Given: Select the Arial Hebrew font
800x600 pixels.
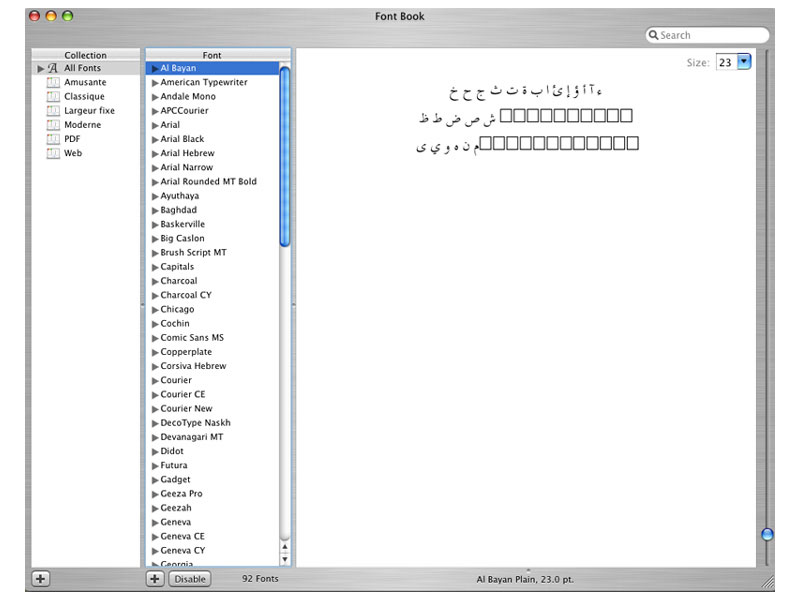Looking at the screenshot, I should 187,153.
